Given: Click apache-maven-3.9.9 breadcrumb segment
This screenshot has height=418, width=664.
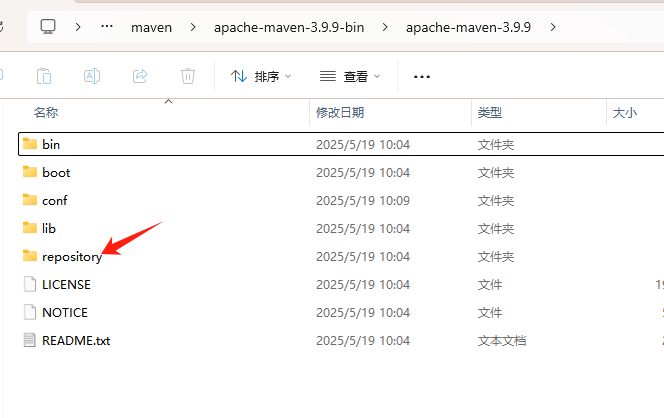Looking at the screenshot, I should pos(468,28).
